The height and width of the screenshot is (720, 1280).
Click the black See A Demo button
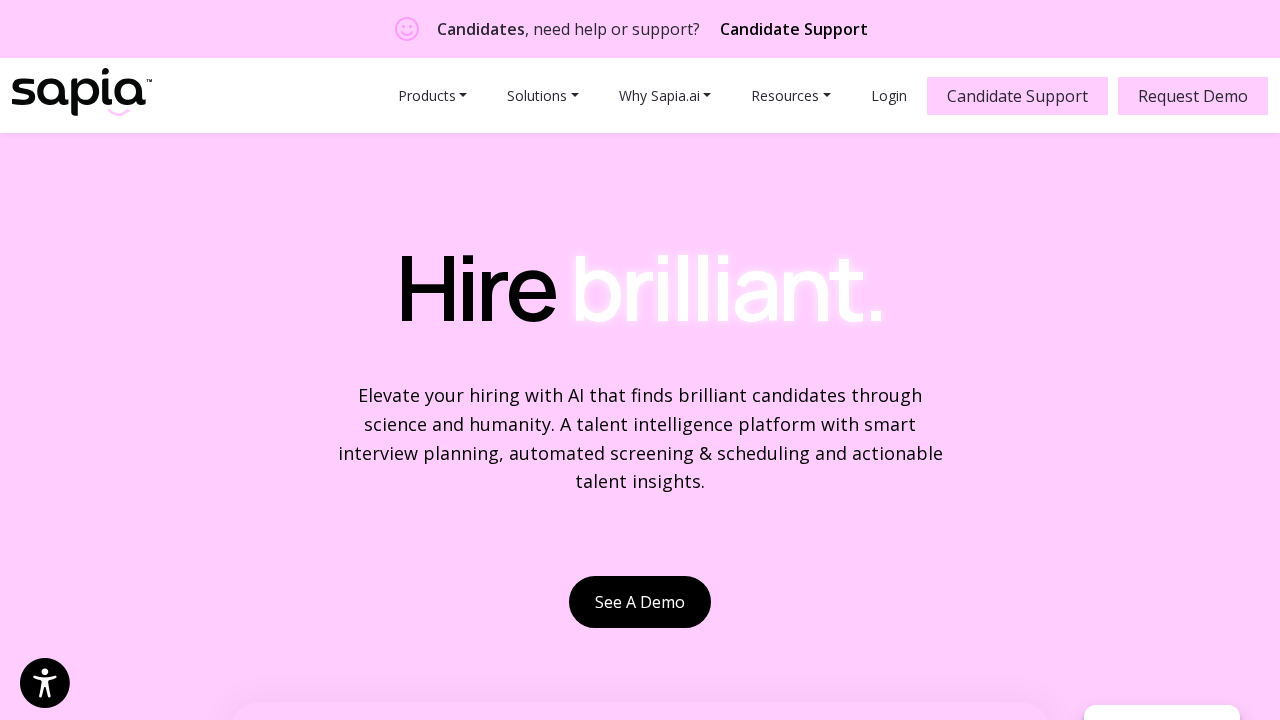point(640,602)
